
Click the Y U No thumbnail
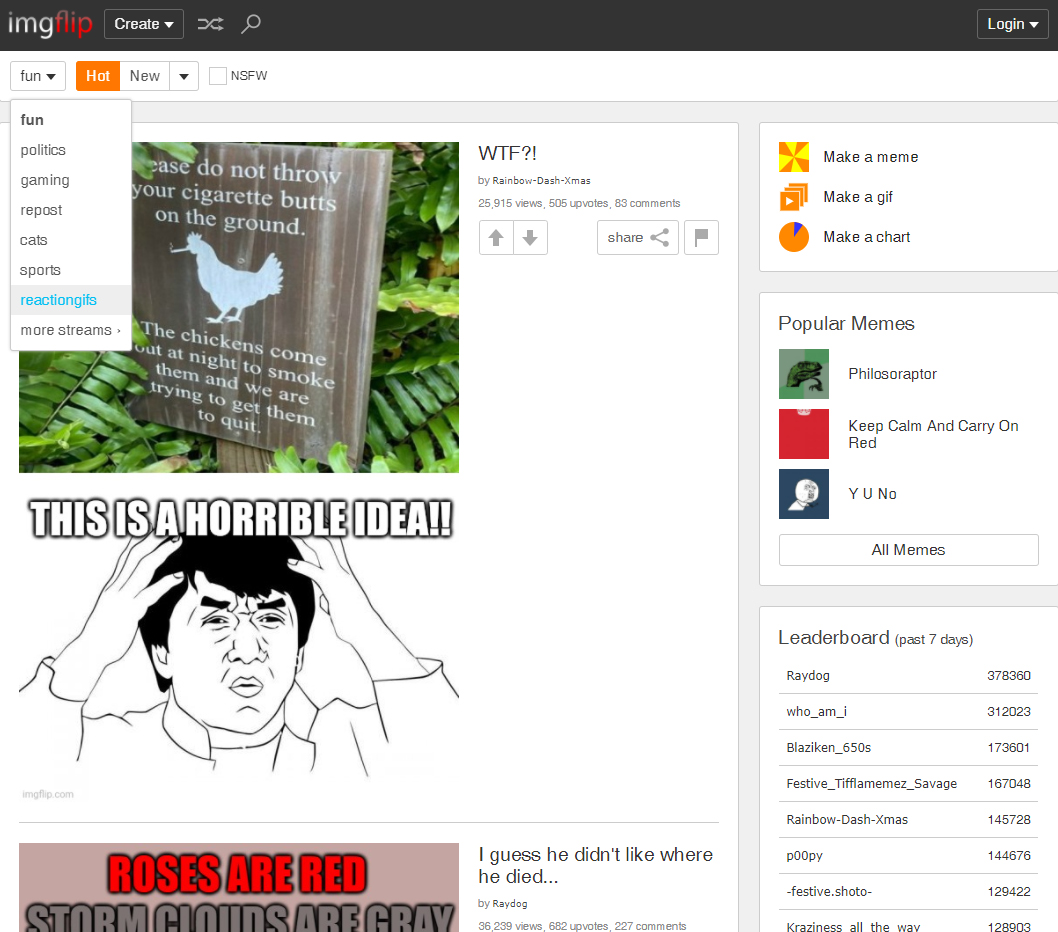pos(804,494)
